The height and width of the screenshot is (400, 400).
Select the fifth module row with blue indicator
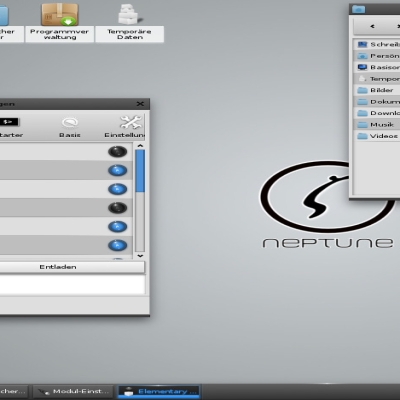(66, 227)
